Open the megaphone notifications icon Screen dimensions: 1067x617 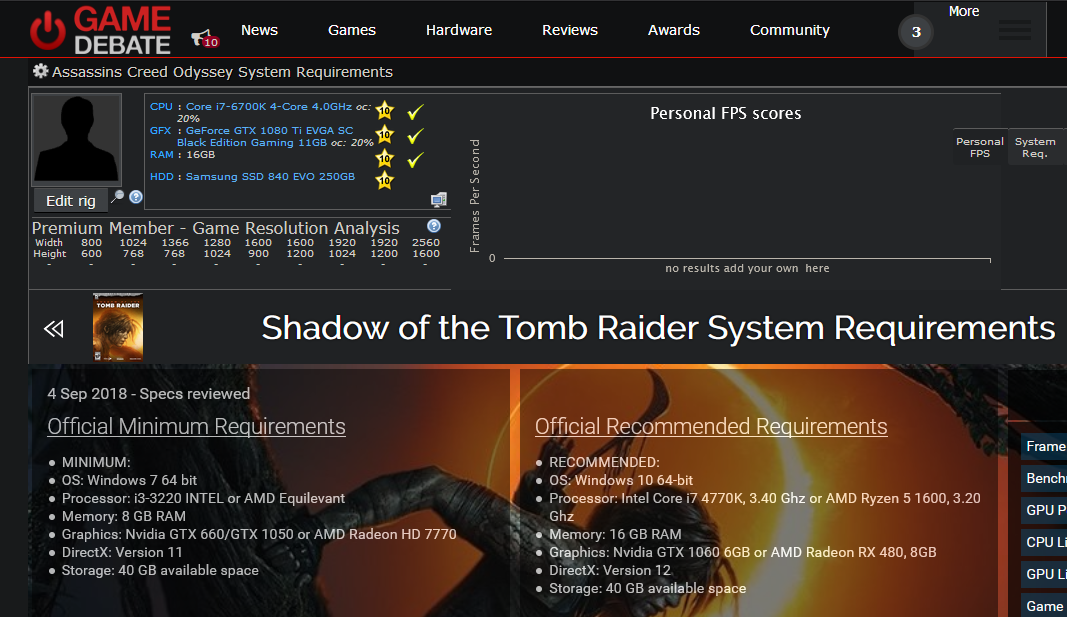(204, 39)
